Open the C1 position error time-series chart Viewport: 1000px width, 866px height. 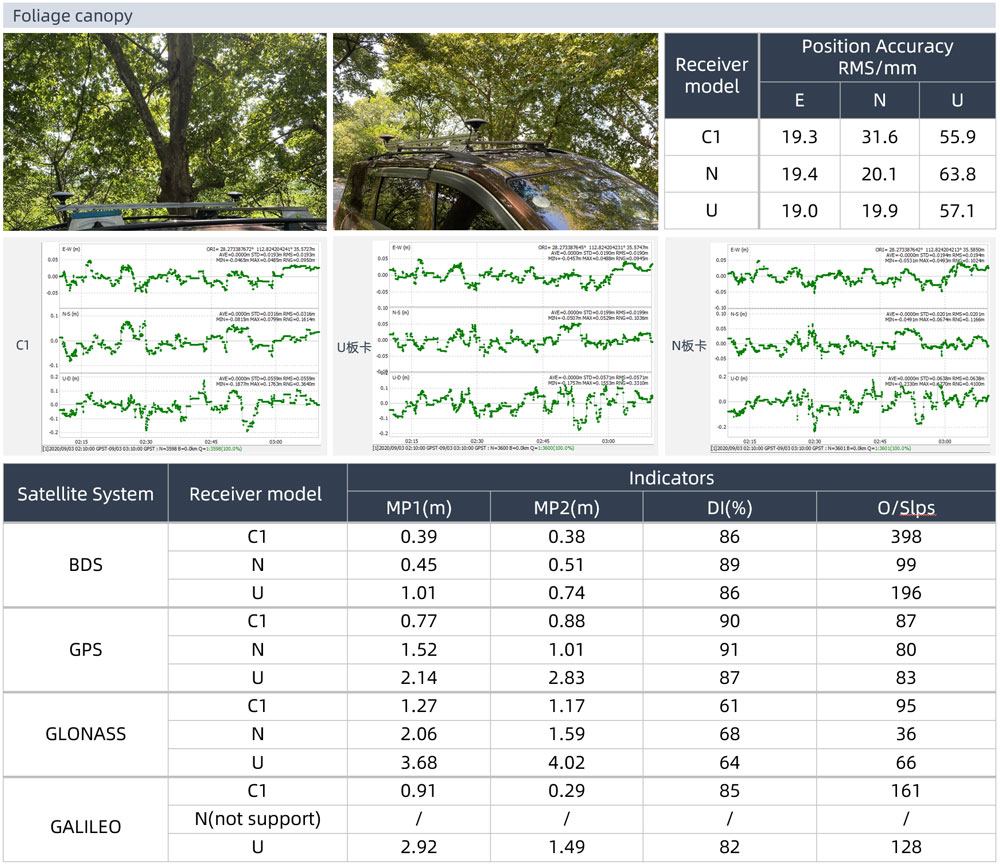point(182,346)
